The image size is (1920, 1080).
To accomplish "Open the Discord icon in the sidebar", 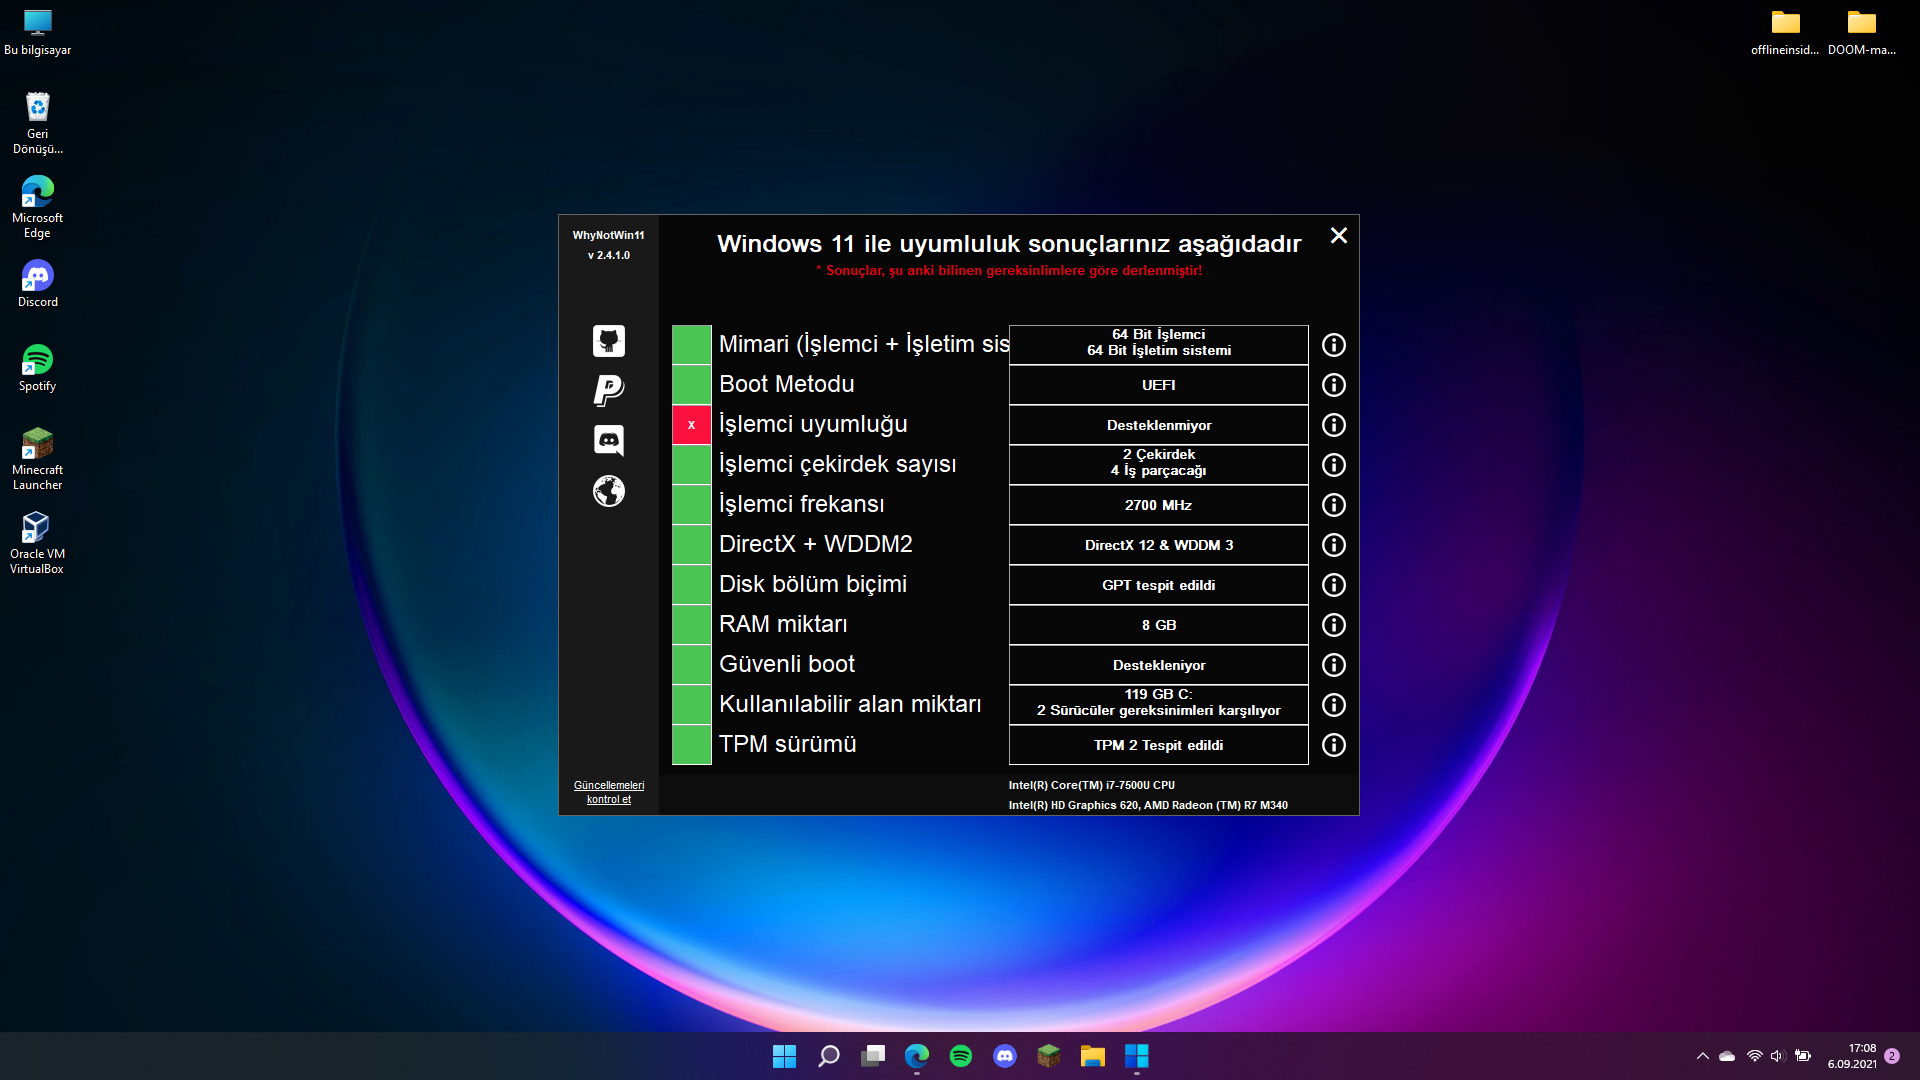I will tap(608, 440).
